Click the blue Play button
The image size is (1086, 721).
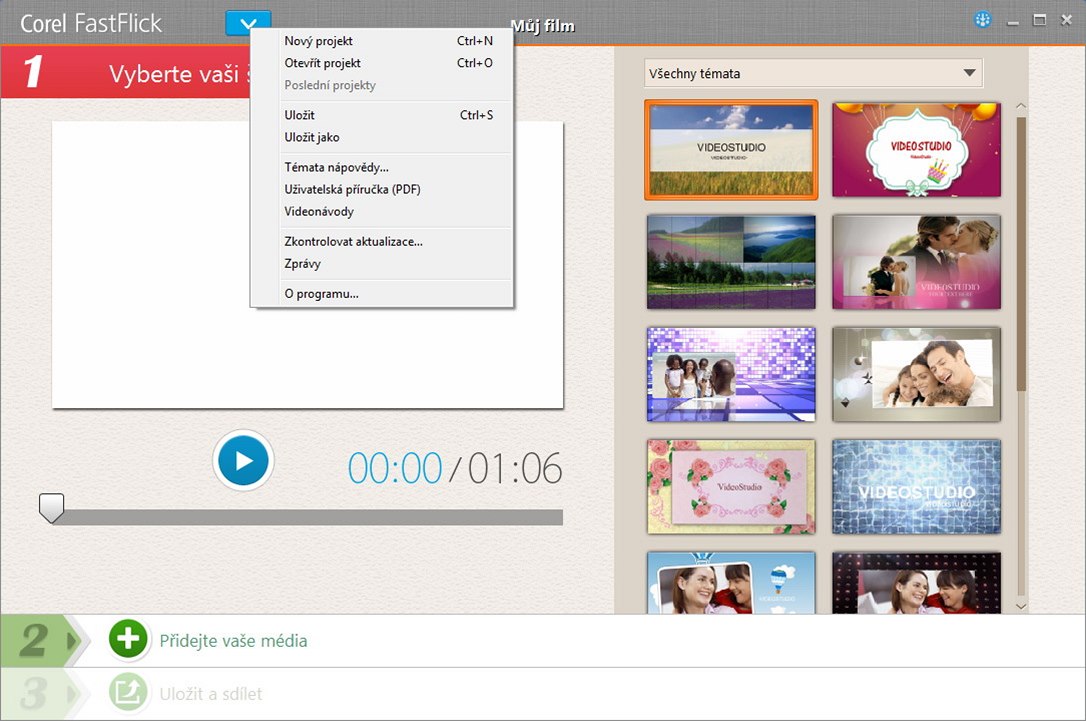coord(243,460)
